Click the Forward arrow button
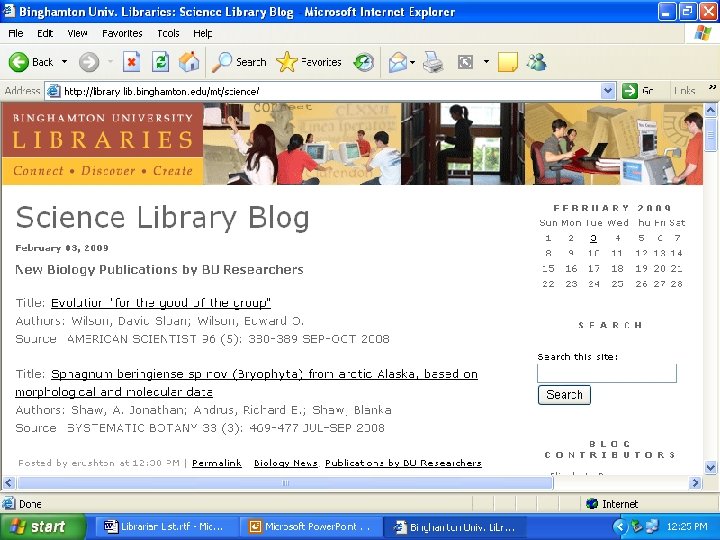720x540 pixels. [x=89, y=62]
